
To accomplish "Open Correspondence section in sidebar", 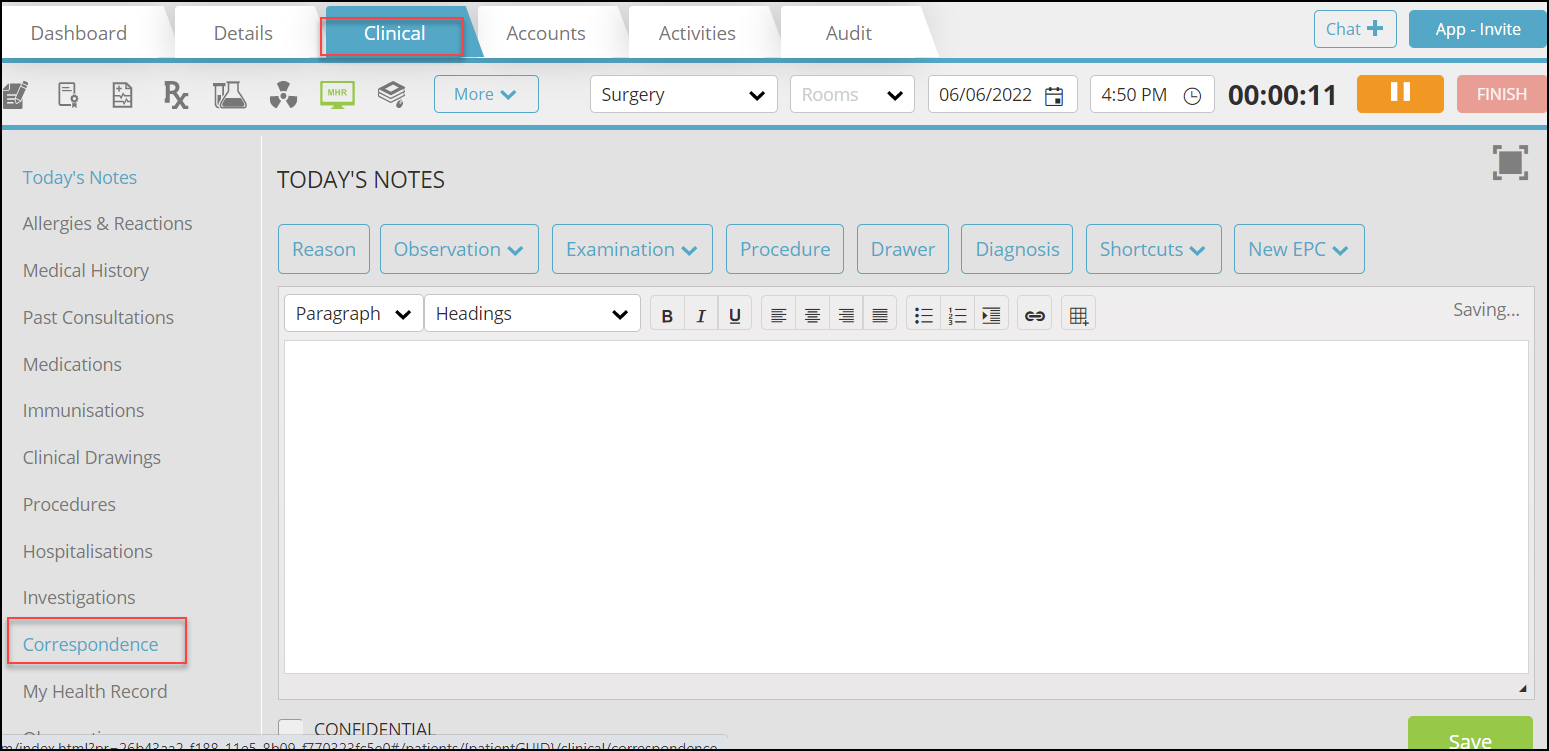I will click(x=91, y=644).
